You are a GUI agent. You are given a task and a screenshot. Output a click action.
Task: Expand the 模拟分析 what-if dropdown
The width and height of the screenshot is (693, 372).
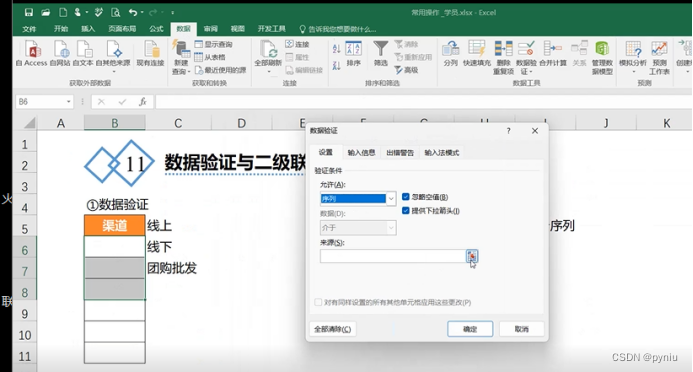(633, 71)
